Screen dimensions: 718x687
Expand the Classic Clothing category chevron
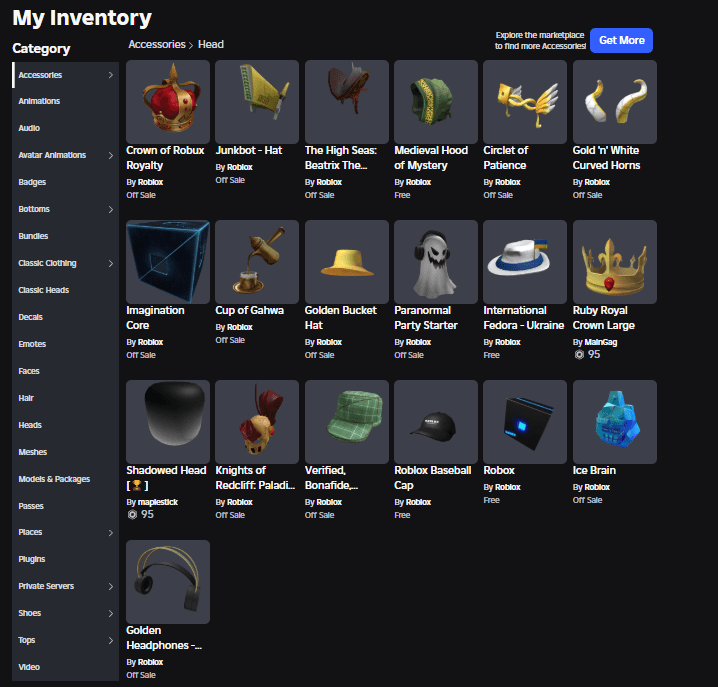(x=110, y=263)
